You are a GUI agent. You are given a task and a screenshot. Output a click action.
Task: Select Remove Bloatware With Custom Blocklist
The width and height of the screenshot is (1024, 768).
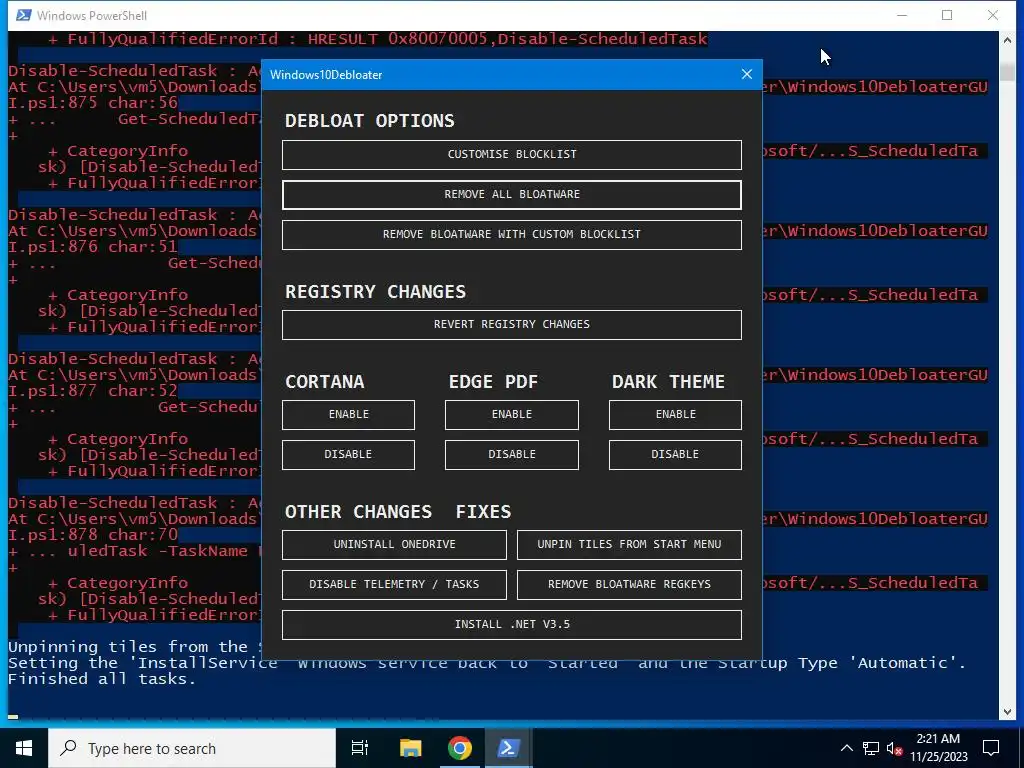tap(511, 234)
